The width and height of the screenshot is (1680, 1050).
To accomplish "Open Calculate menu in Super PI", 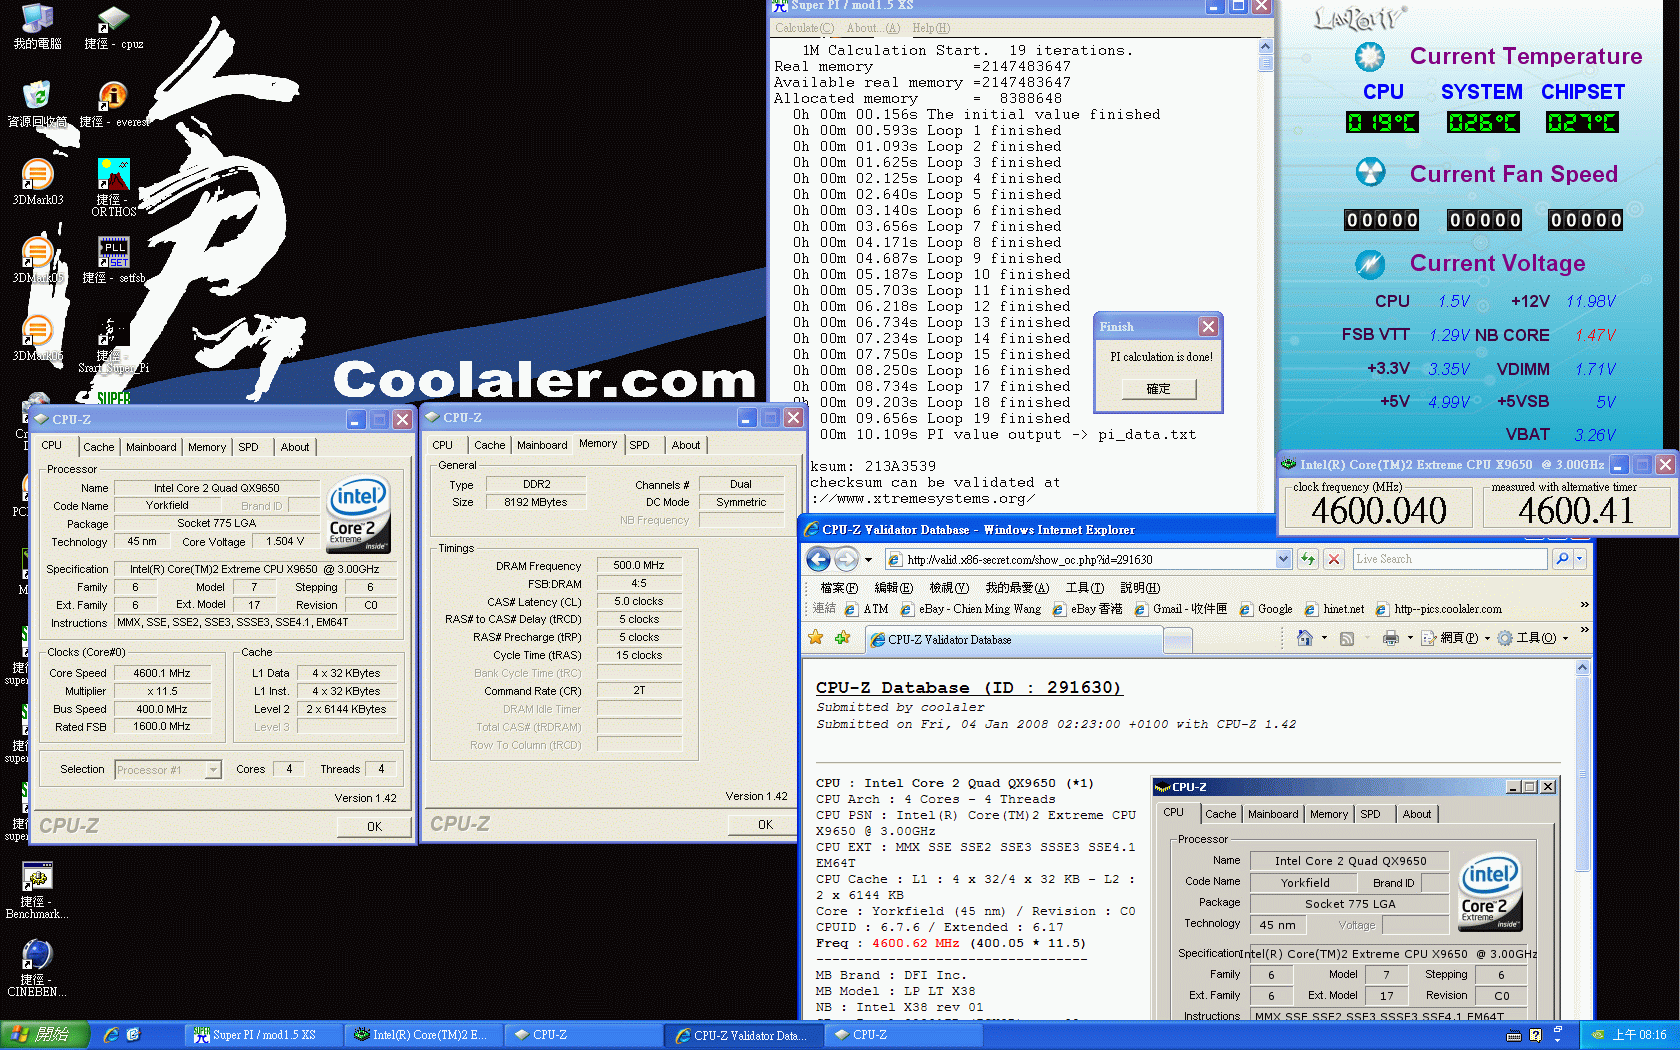I will [804, 28].
